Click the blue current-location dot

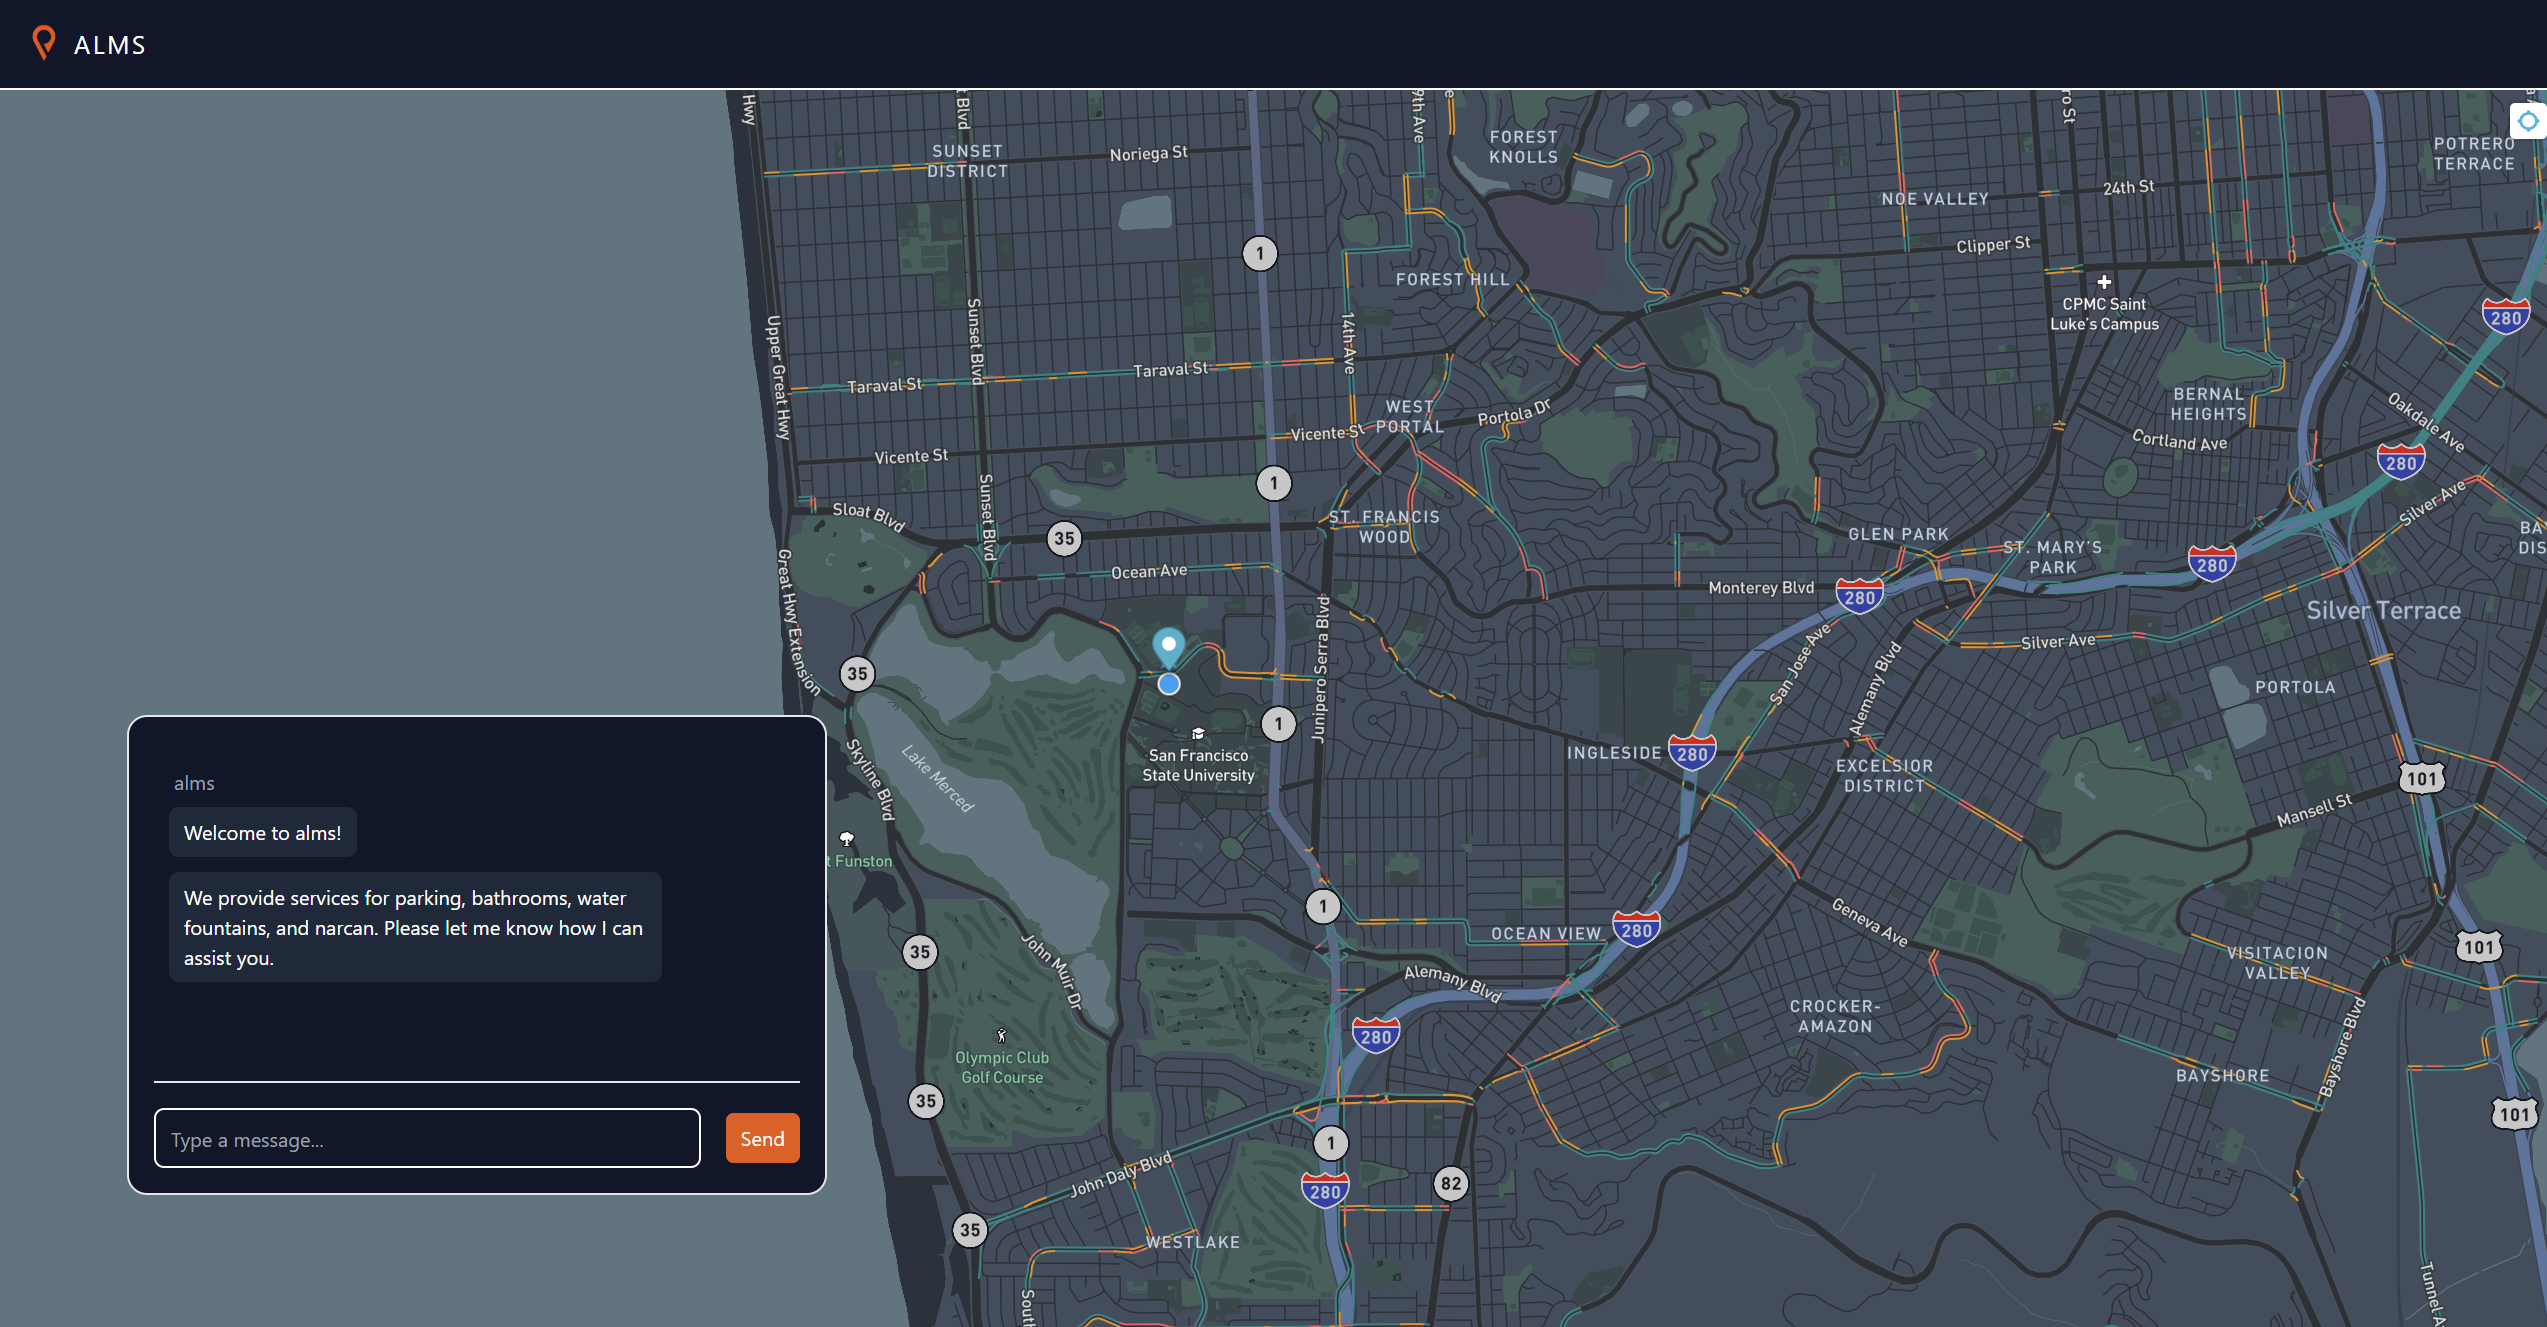pyautogui.click(x=1168, y=684)
